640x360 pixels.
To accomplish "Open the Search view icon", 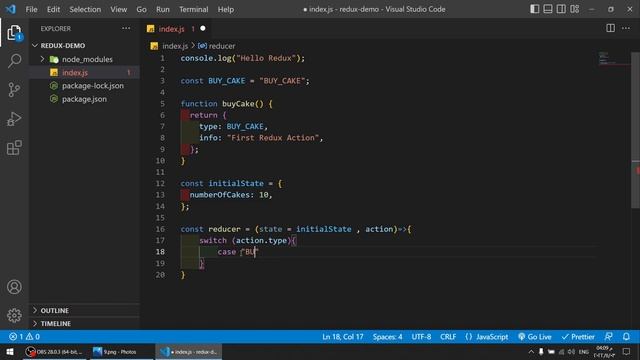I will [14, 61].
